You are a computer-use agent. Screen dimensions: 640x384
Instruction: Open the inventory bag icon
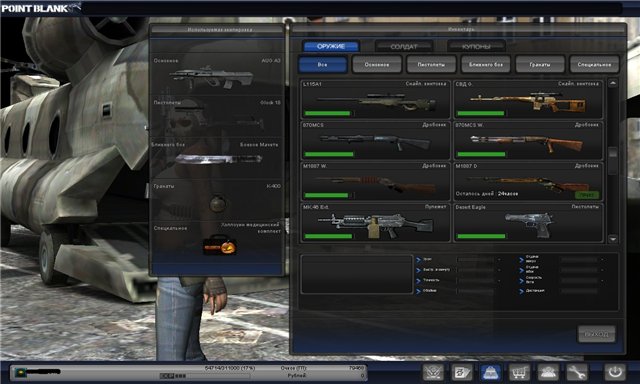tap(491, 372)
